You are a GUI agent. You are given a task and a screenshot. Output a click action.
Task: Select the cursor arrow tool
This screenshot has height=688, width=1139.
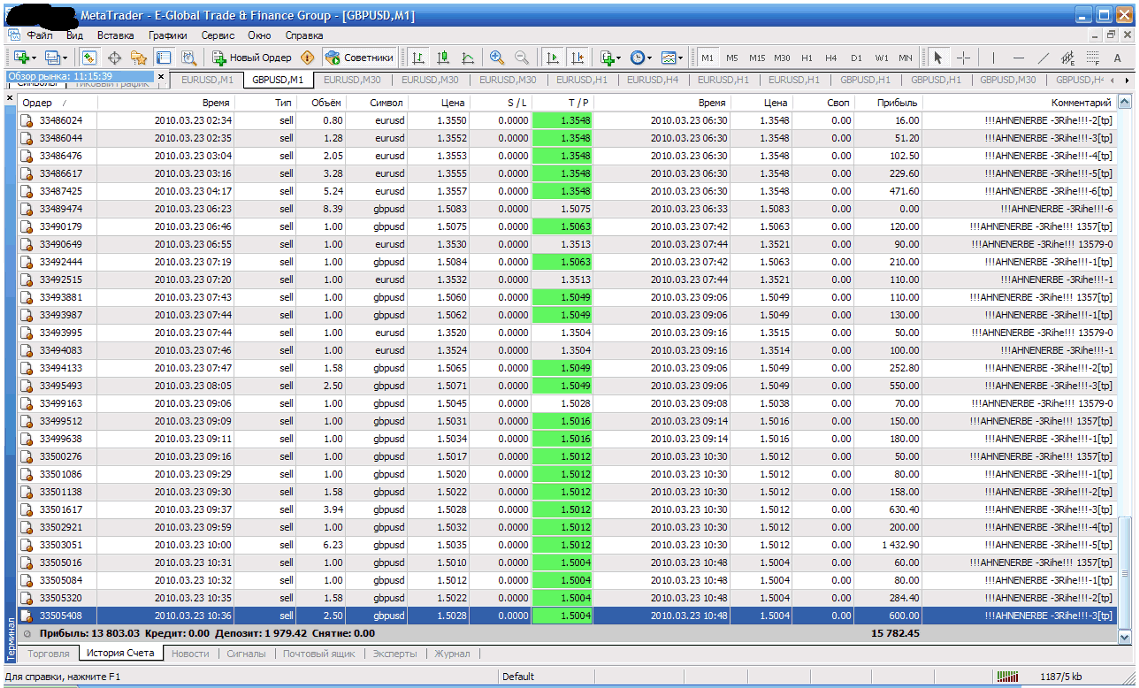(x=938, y=57)
